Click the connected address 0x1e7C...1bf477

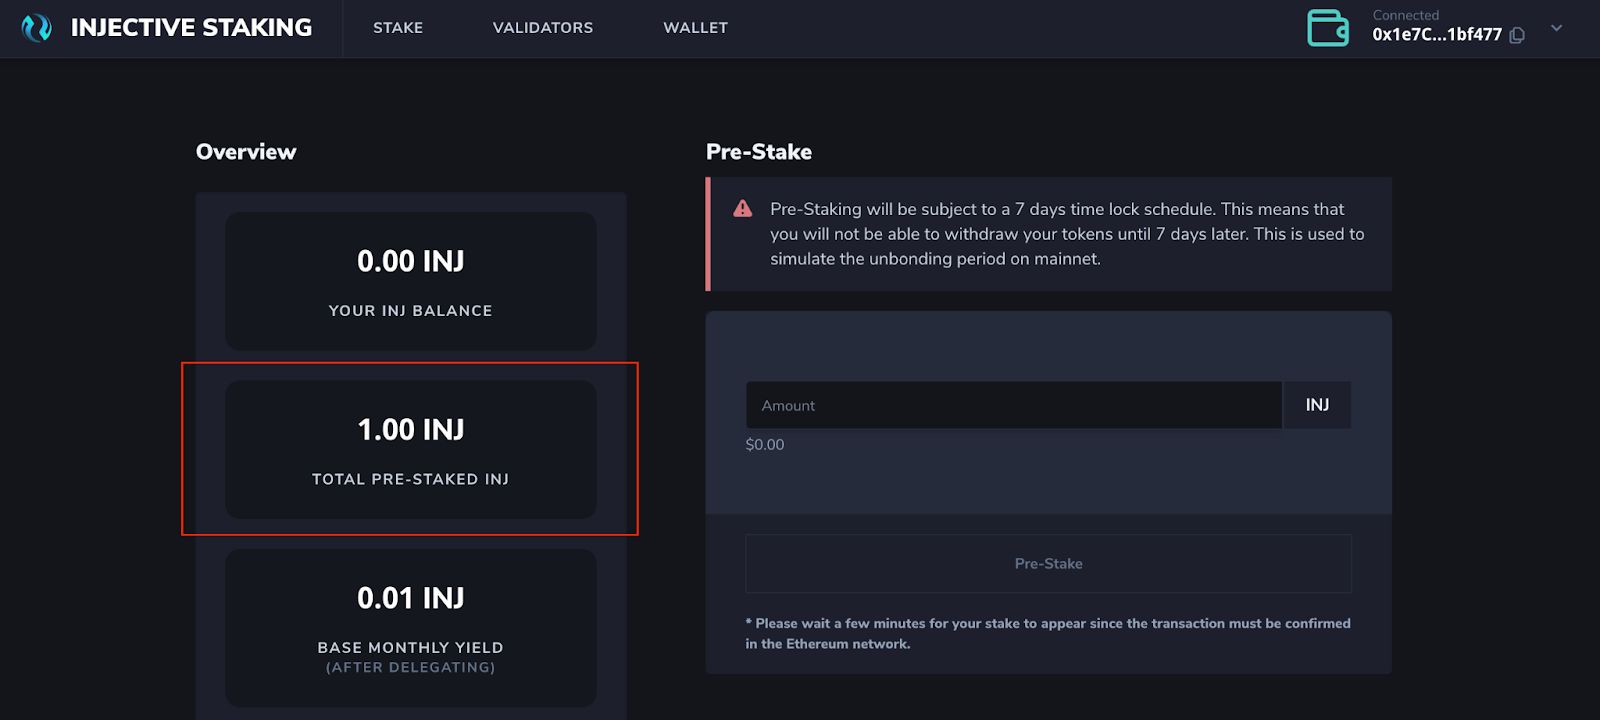(1436, 35)
